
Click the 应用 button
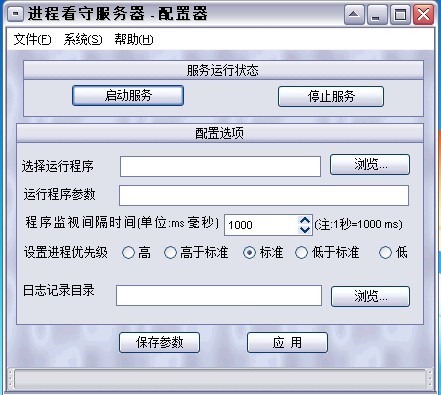(x=287, y=342)
